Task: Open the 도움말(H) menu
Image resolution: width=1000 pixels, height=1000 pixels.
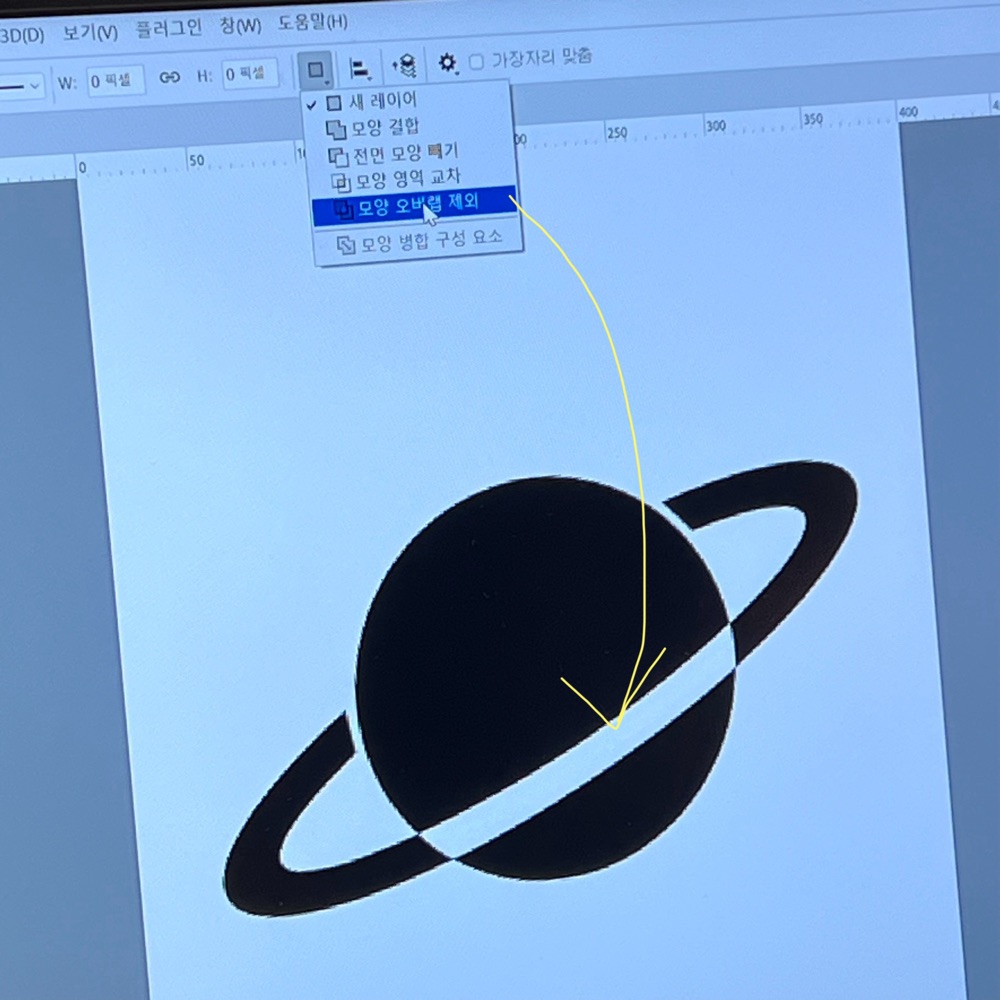Action: pos(312,23)
